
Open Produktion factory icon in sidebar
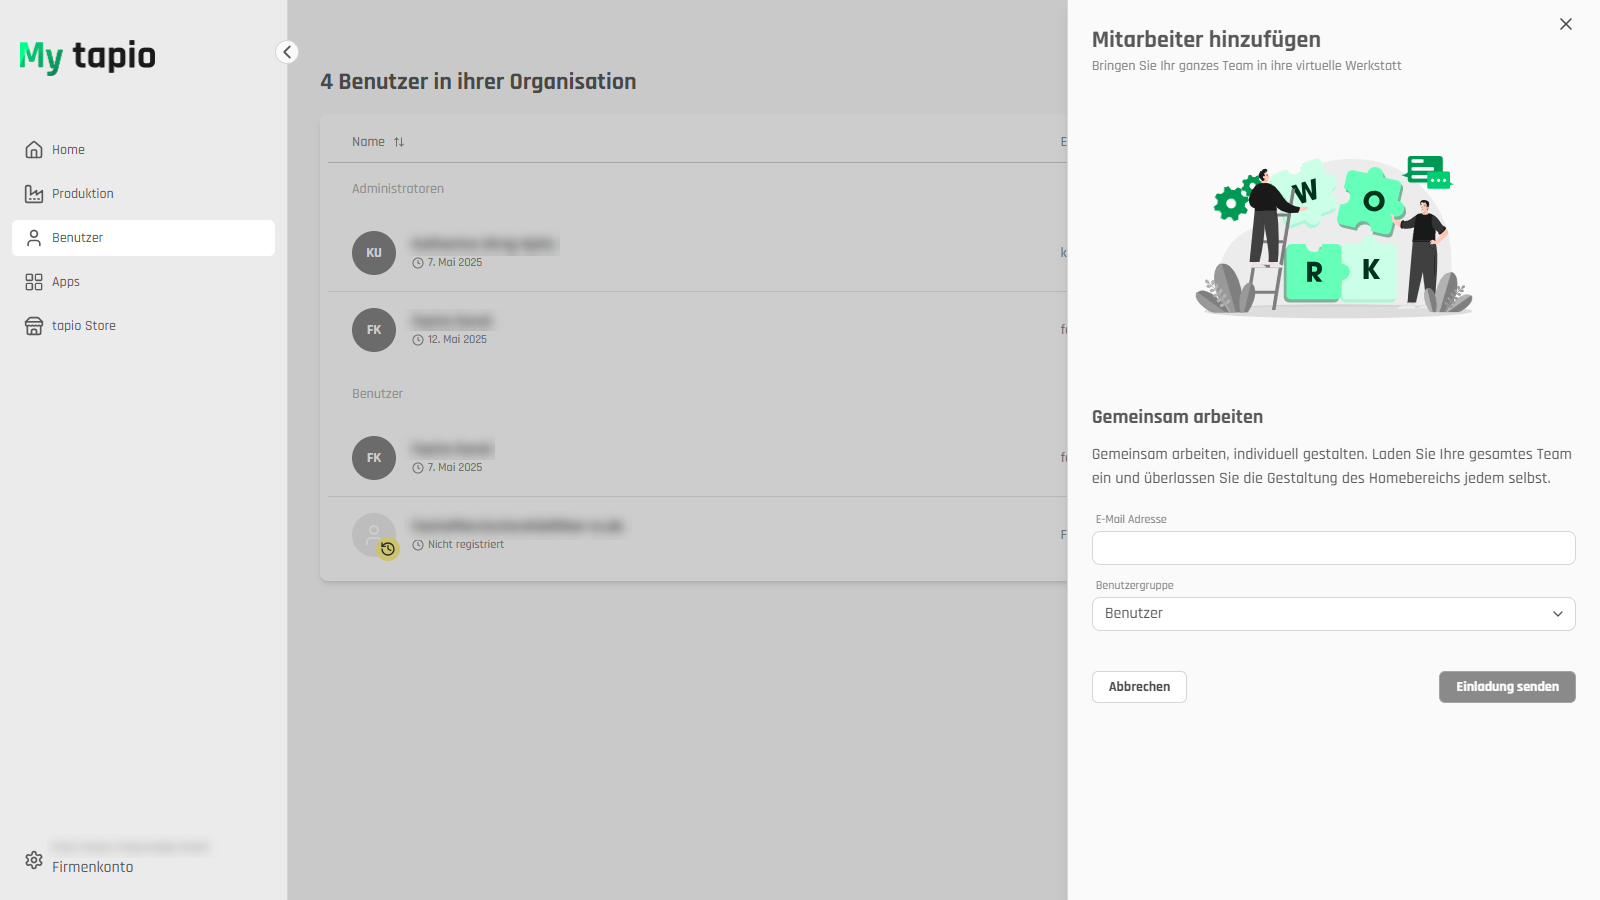pyautogui.click(x=34, y=194)
